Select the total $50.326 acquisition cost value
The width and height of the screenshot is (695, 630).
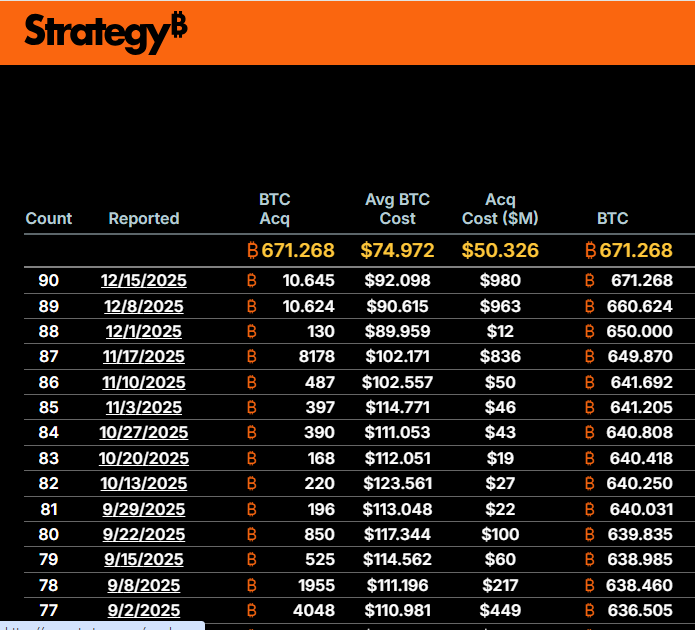500,250
